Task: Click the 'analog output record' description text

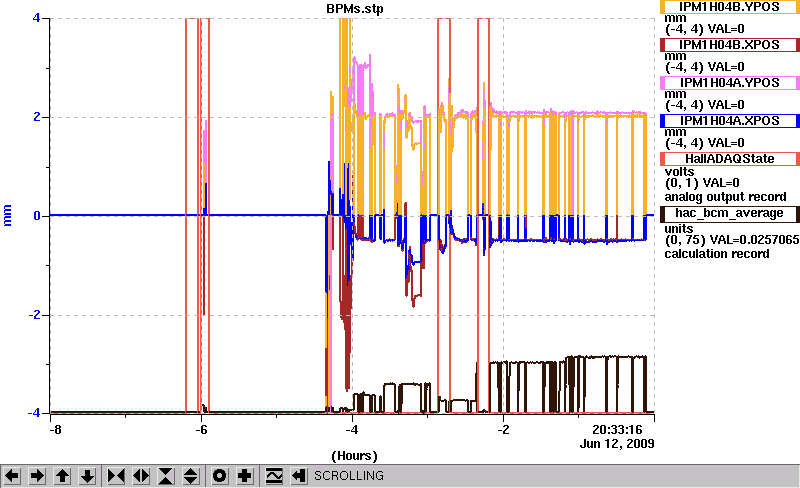Action: click(x=725, y=197)
